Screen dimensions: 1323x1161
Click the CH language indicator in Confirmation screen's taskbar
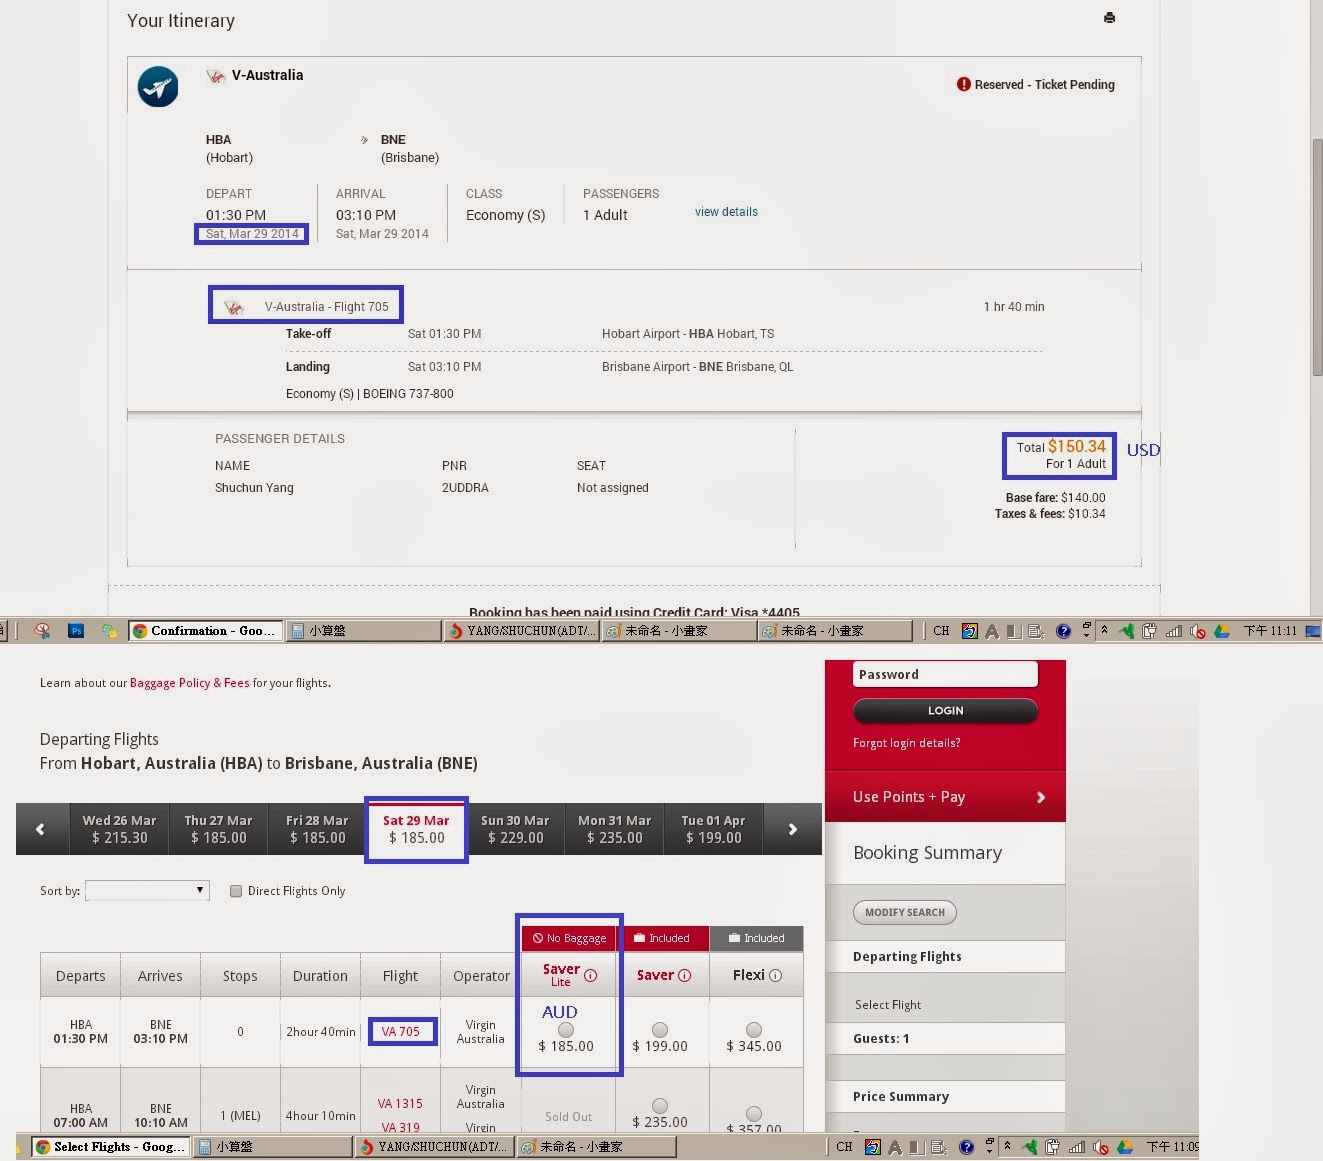(941, 631)
